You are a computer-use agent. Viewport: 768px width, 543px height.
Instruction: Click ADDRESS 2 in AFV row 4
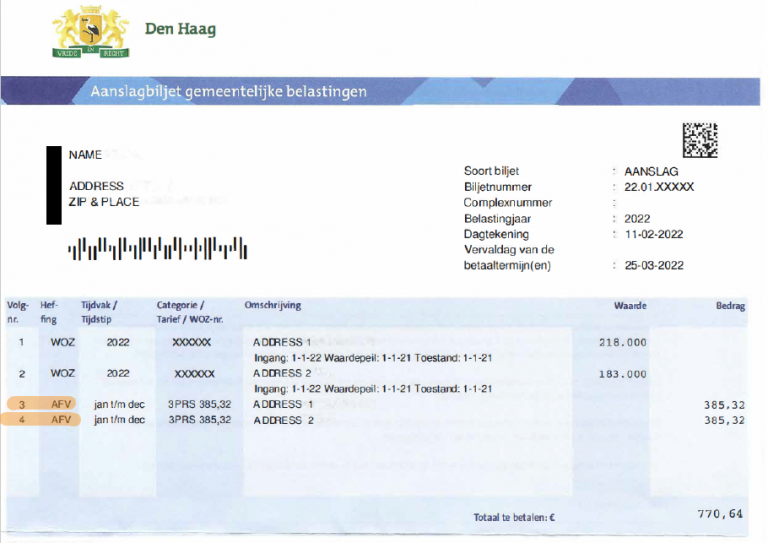coord(283,420)
